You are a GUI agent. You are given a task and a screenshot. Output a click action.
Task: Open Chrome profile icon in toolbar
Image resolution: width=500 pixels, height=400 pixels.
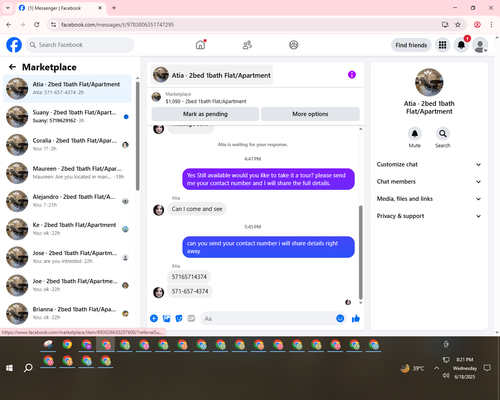(477, 25)
